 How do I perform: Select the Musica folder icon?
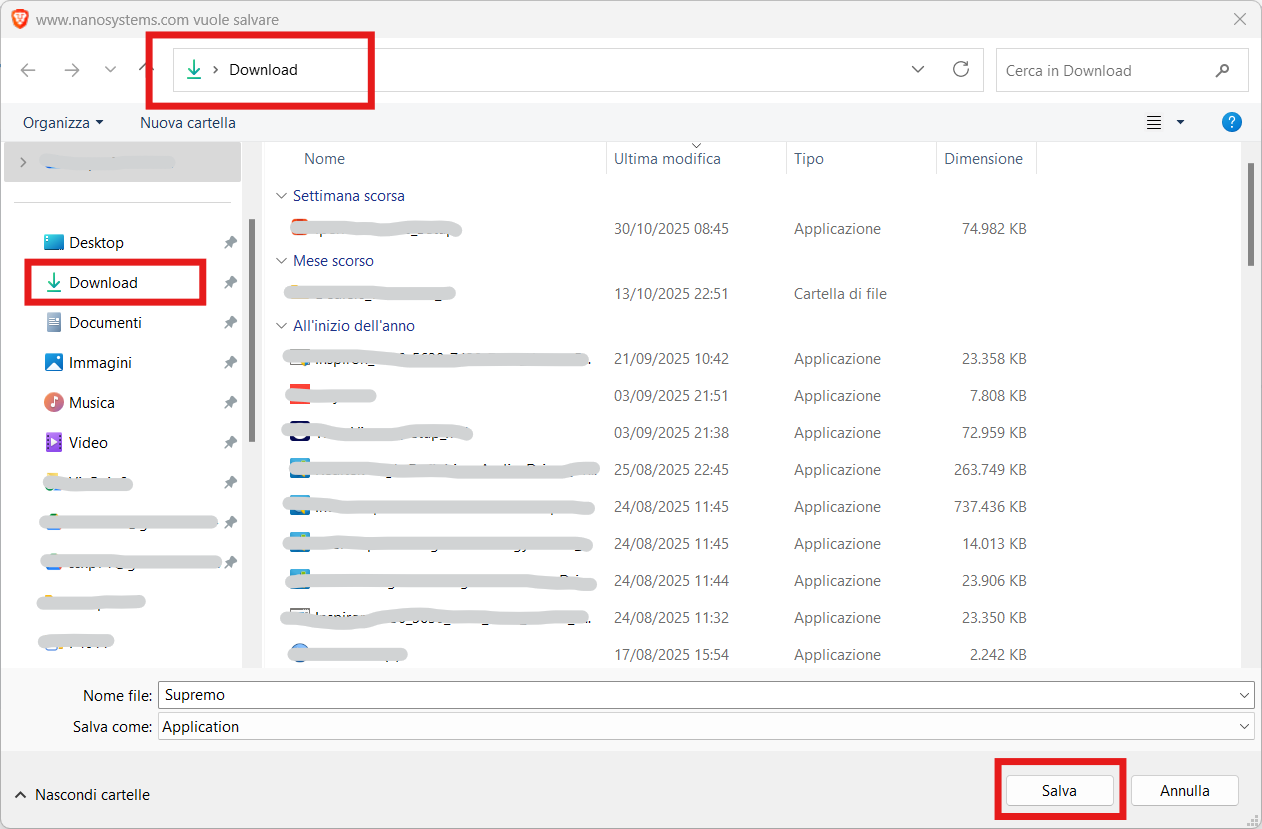(54, 402)
